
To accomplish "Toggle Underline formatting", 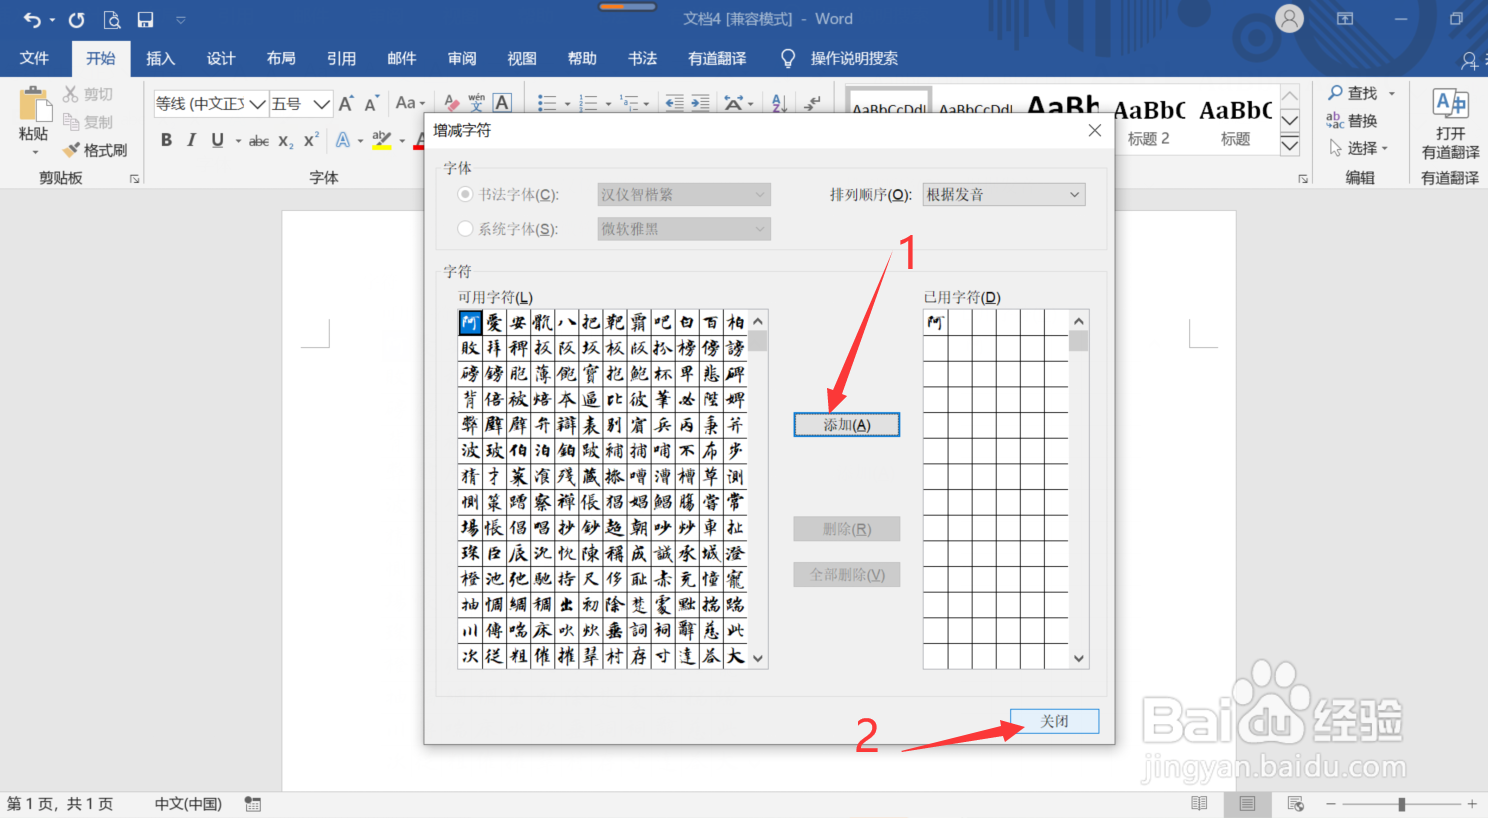I will pos(217,140).
